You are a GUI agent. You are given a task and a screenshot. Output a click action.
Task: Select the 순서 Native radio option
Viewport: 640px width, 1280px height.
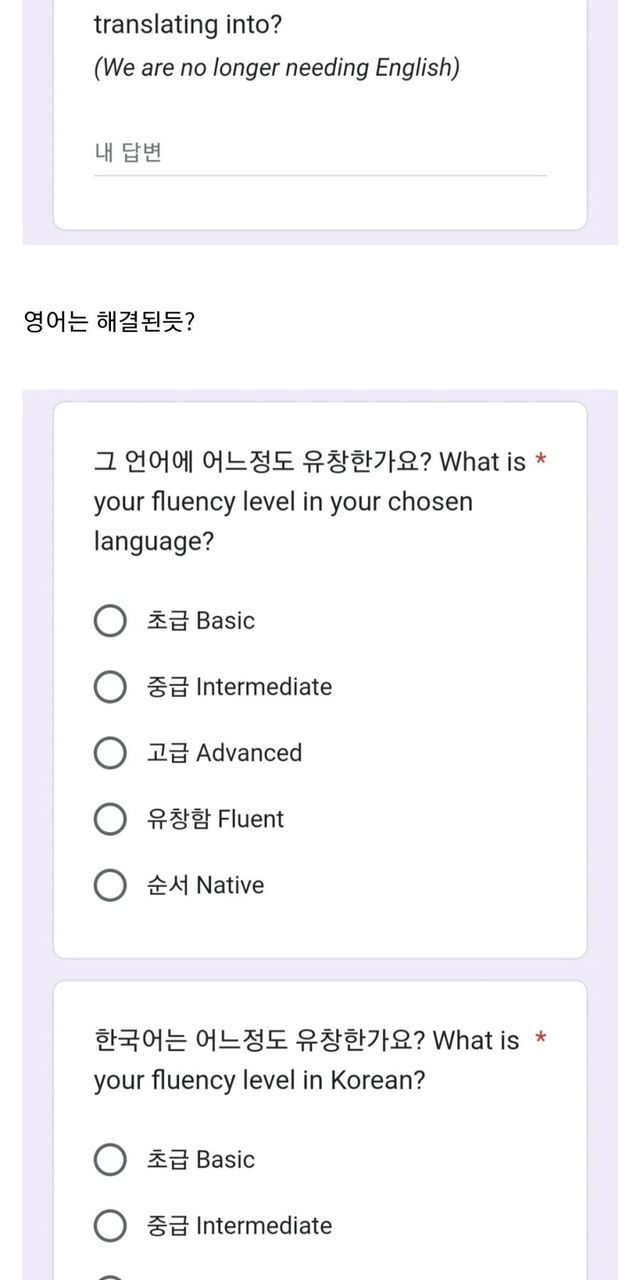[x=110, y=885]
